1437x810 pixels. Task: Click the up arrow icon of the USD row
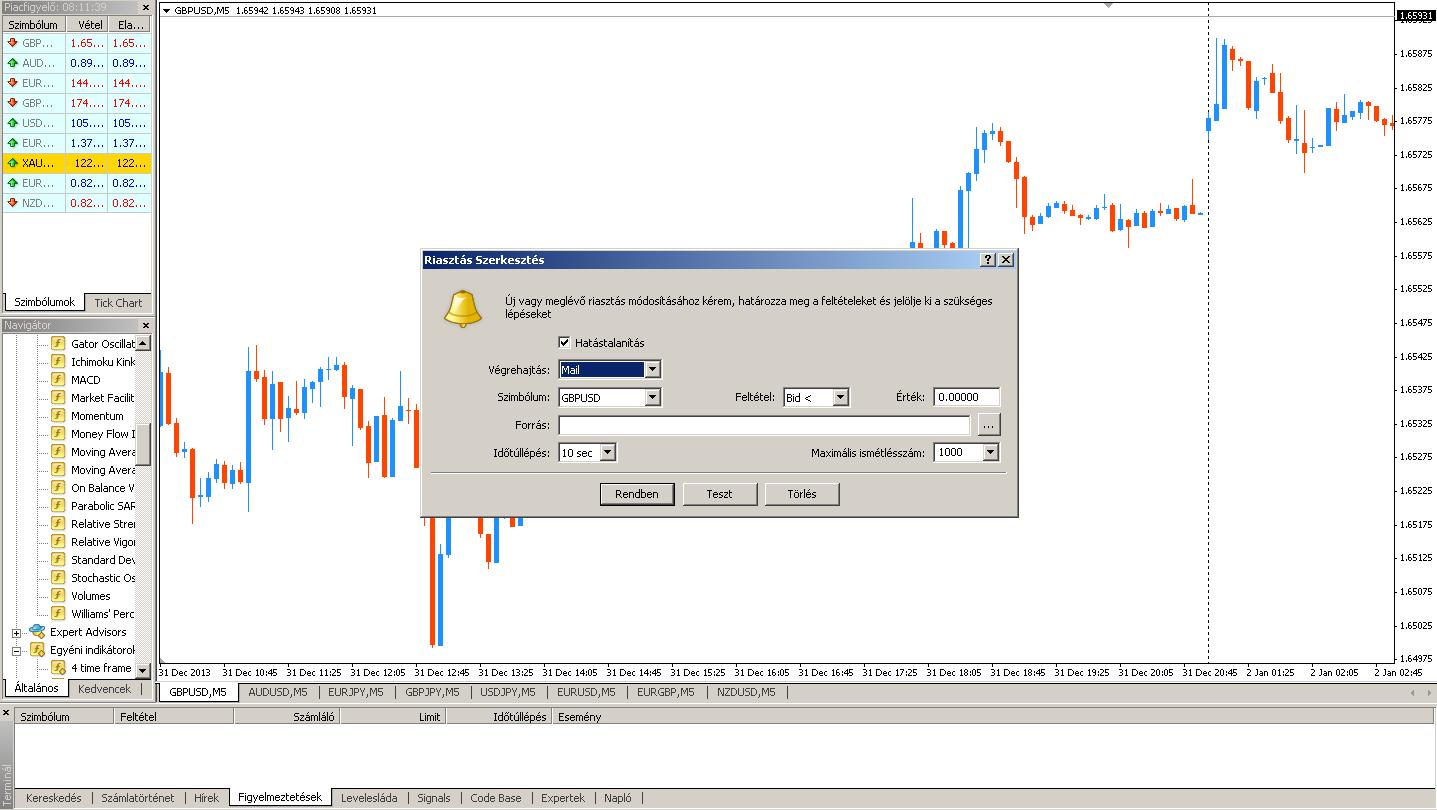(x=12, y=123)
